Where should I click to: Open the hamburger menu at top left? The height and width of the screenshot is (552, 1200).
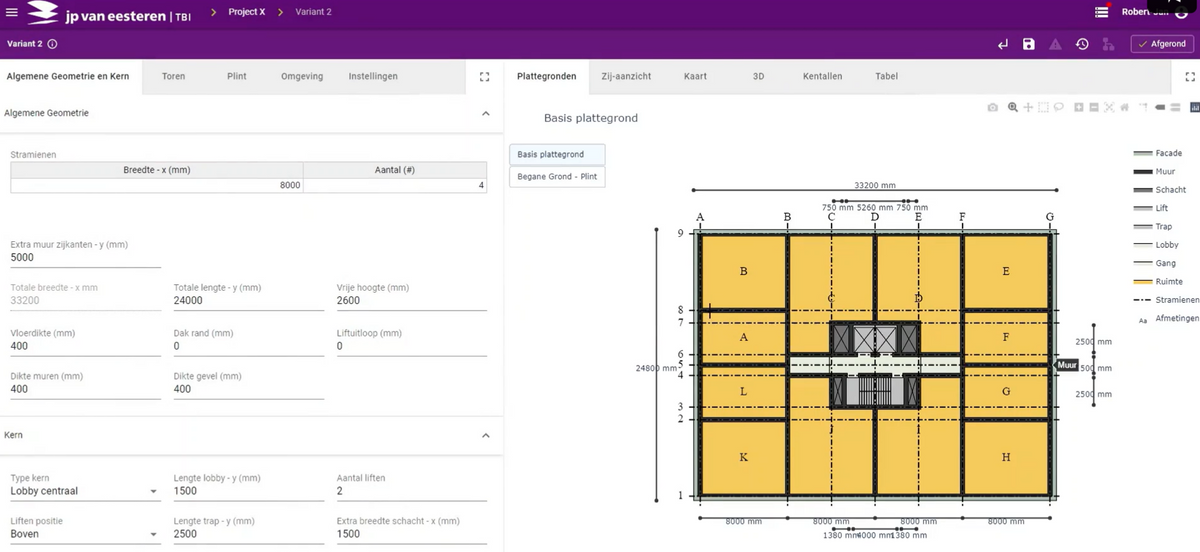coord(11,12)
